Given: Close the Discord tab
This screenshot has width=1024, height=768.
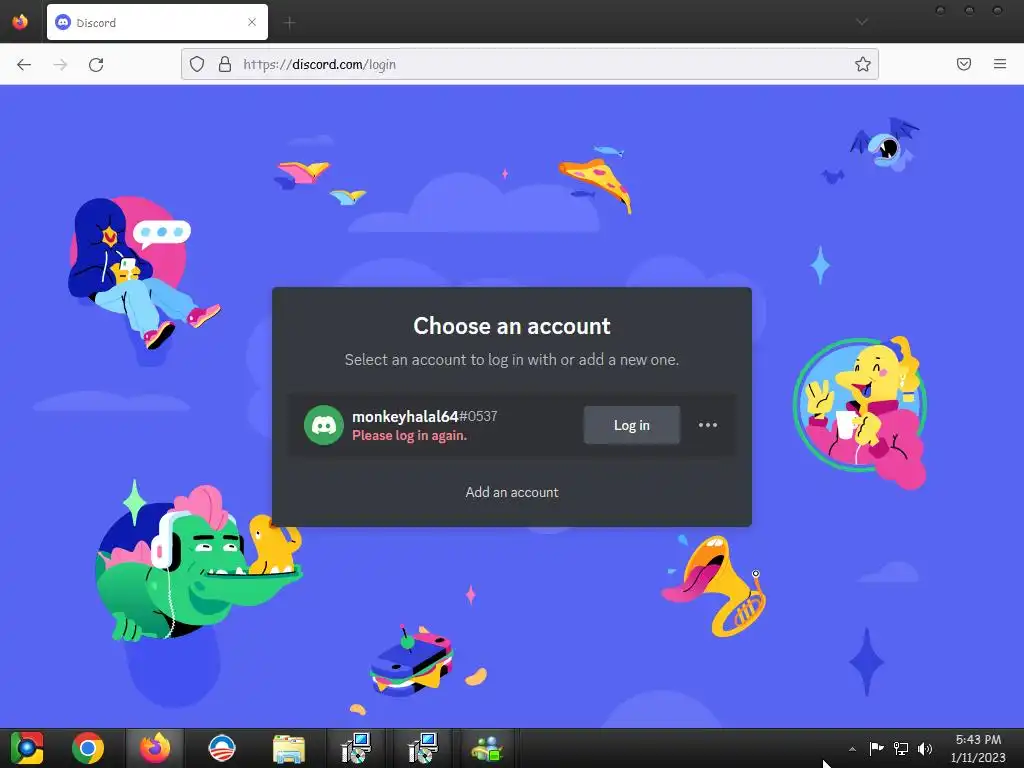Looking at the screenshot, I should pyautogui.click(x=252, y=22).
